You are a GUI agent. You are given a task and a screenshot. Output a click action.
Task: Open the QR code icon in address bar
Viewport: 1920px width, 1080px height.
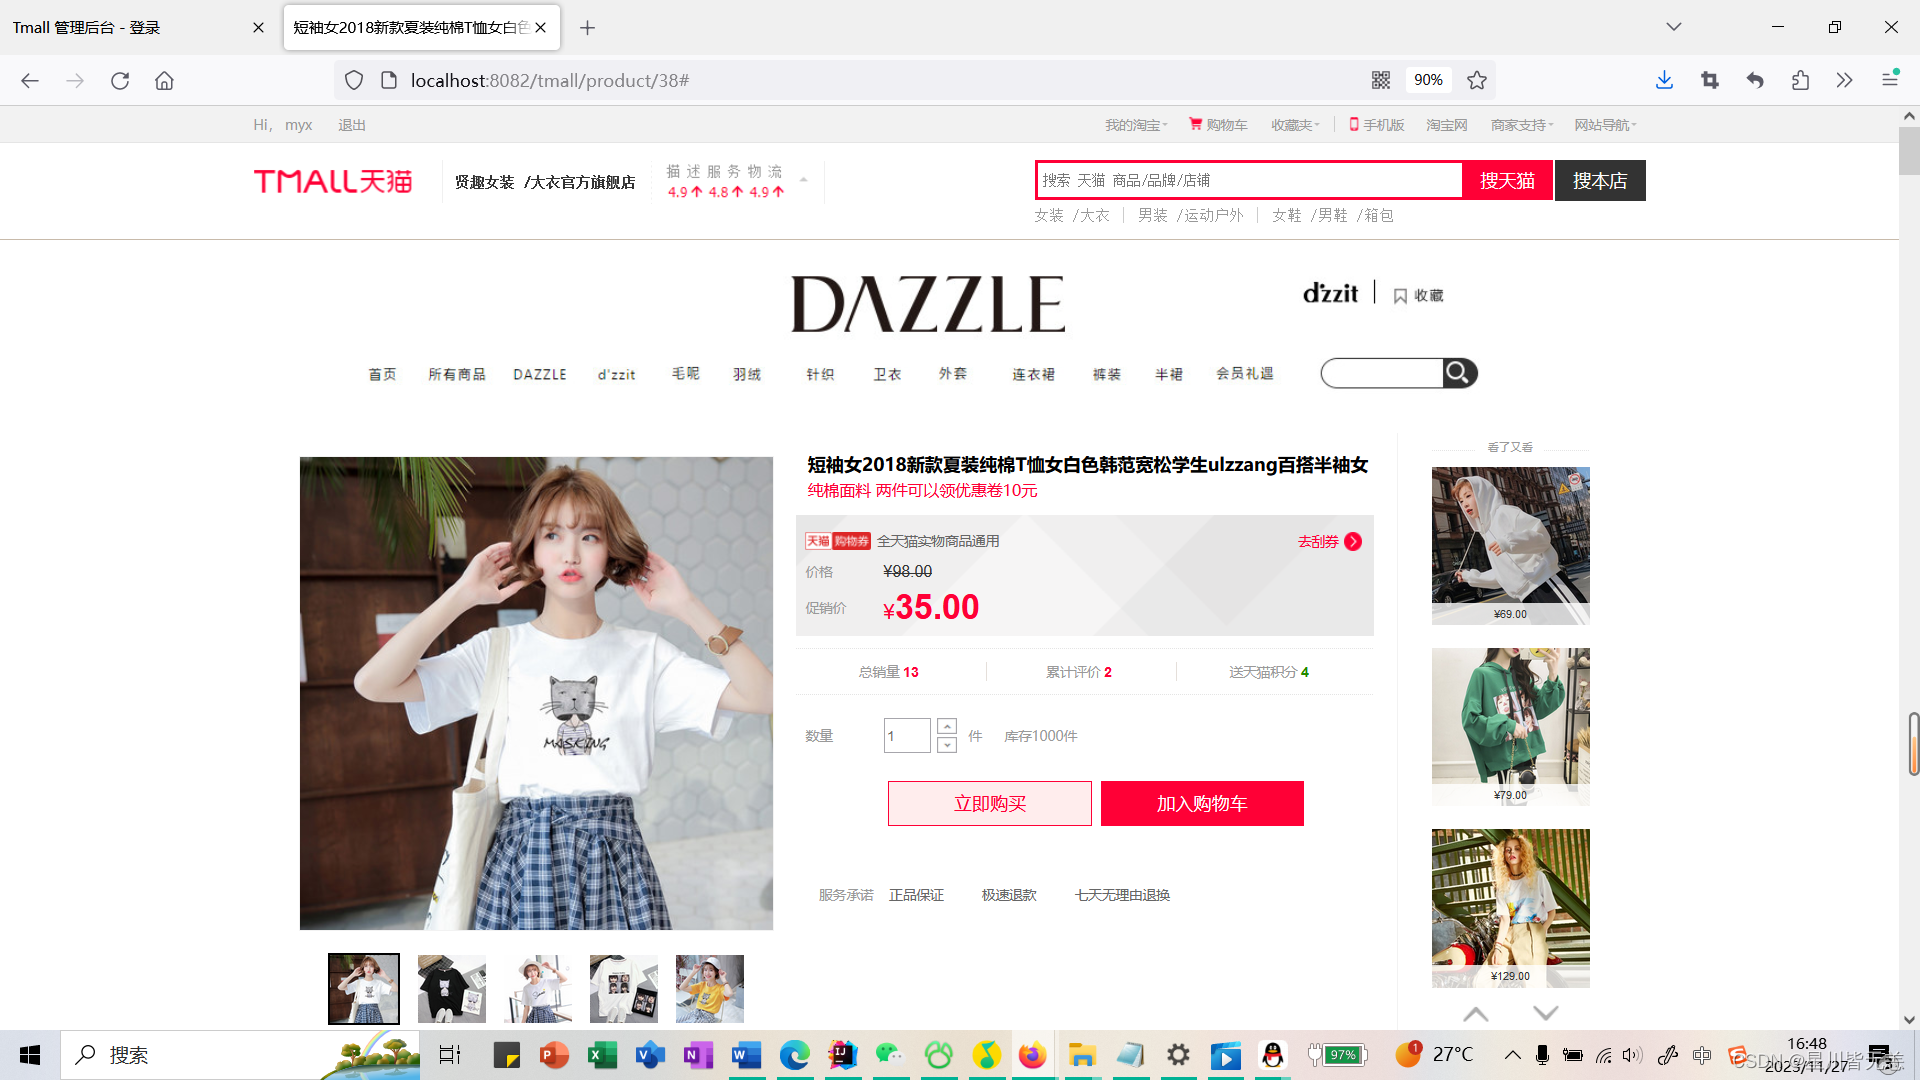[1381, 80]
